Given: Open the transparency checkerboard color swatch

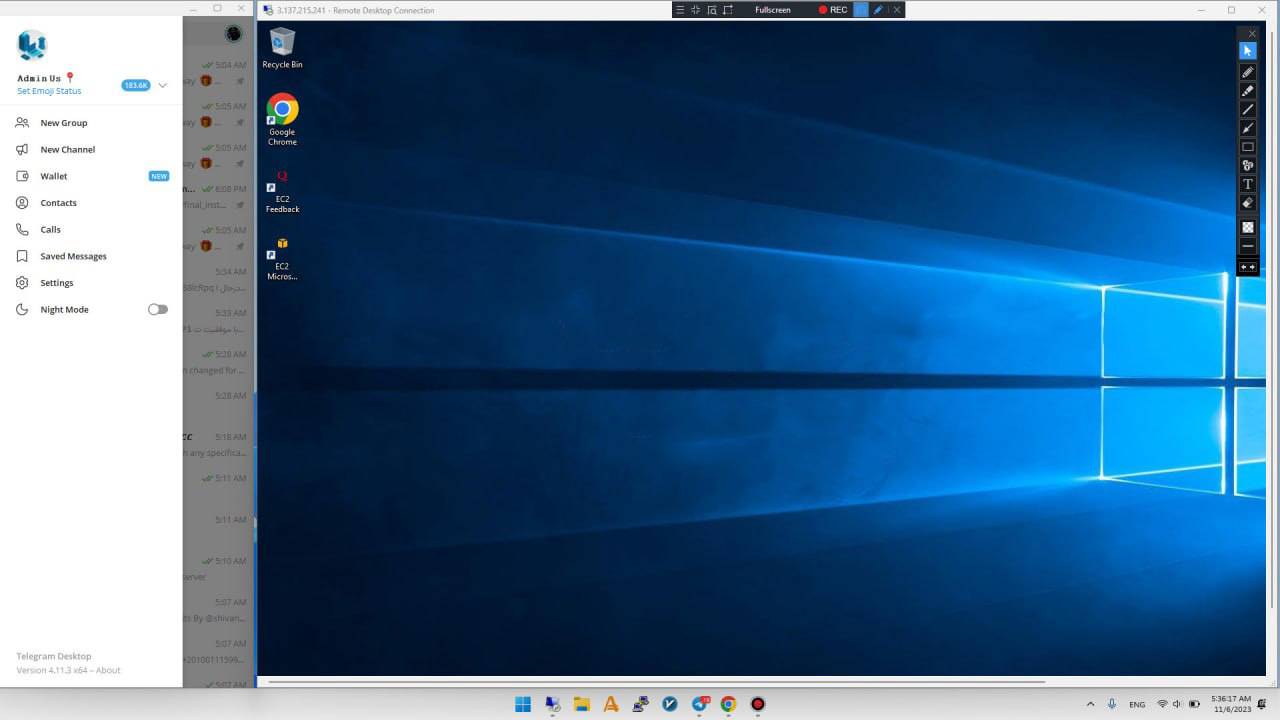Looking at the screenshot, I should click(1247, 228).
